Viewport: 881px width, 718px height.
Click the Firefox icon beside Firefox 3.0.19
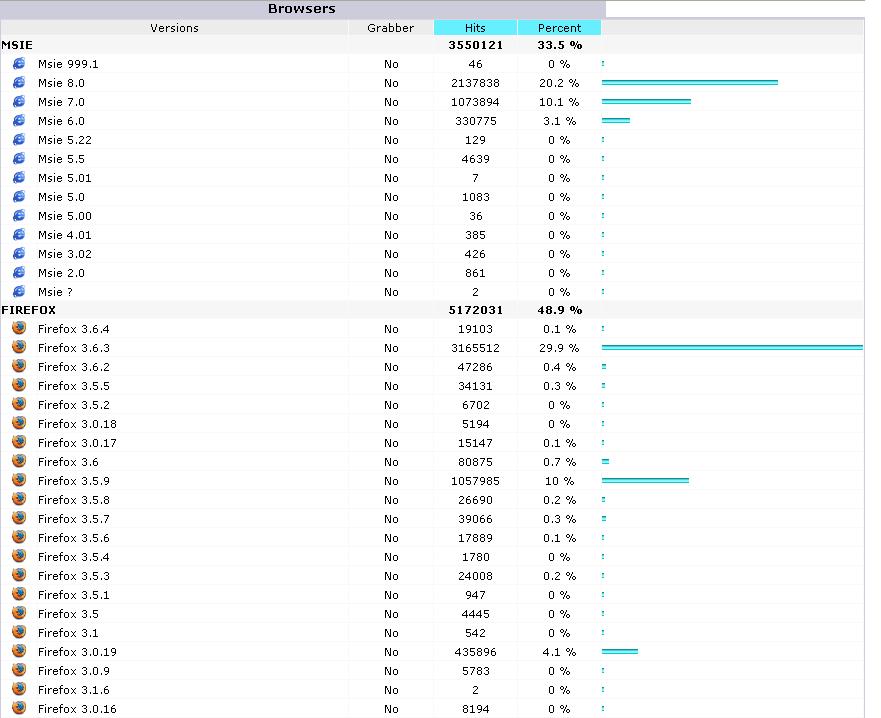(19, 651)
